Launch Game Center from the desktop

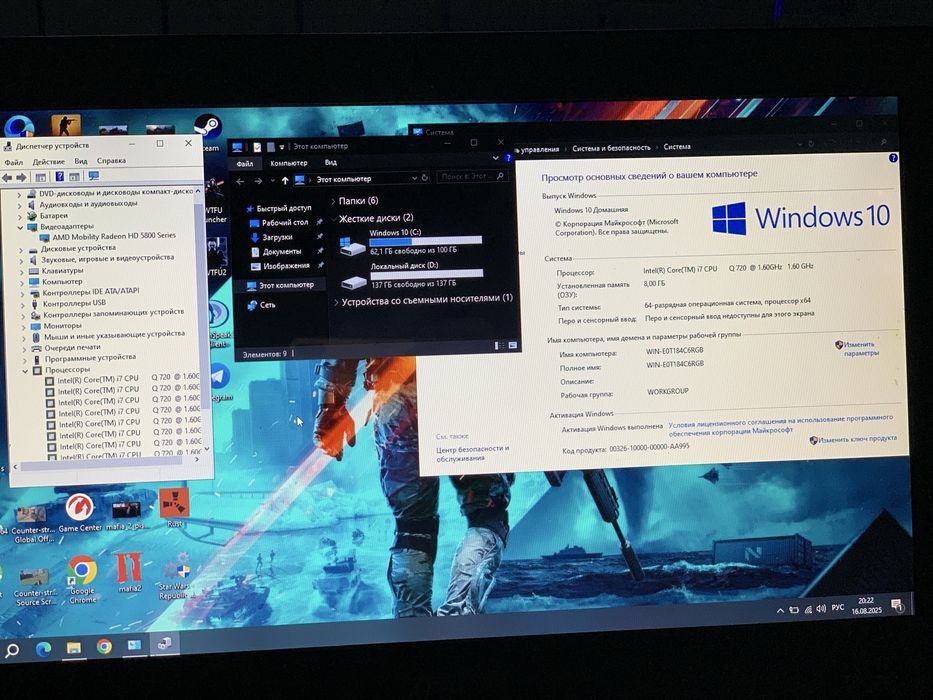(80, 512)
